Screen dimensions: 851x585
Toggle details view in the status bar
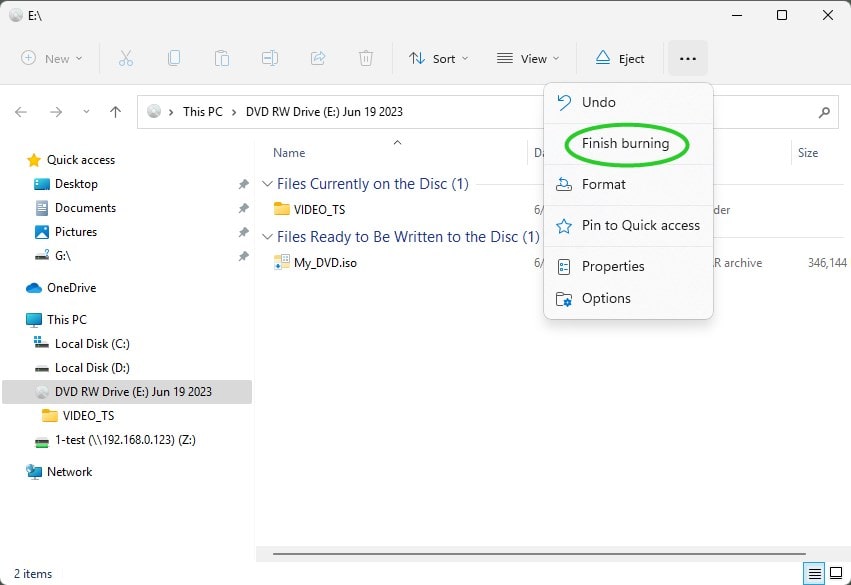816,574
